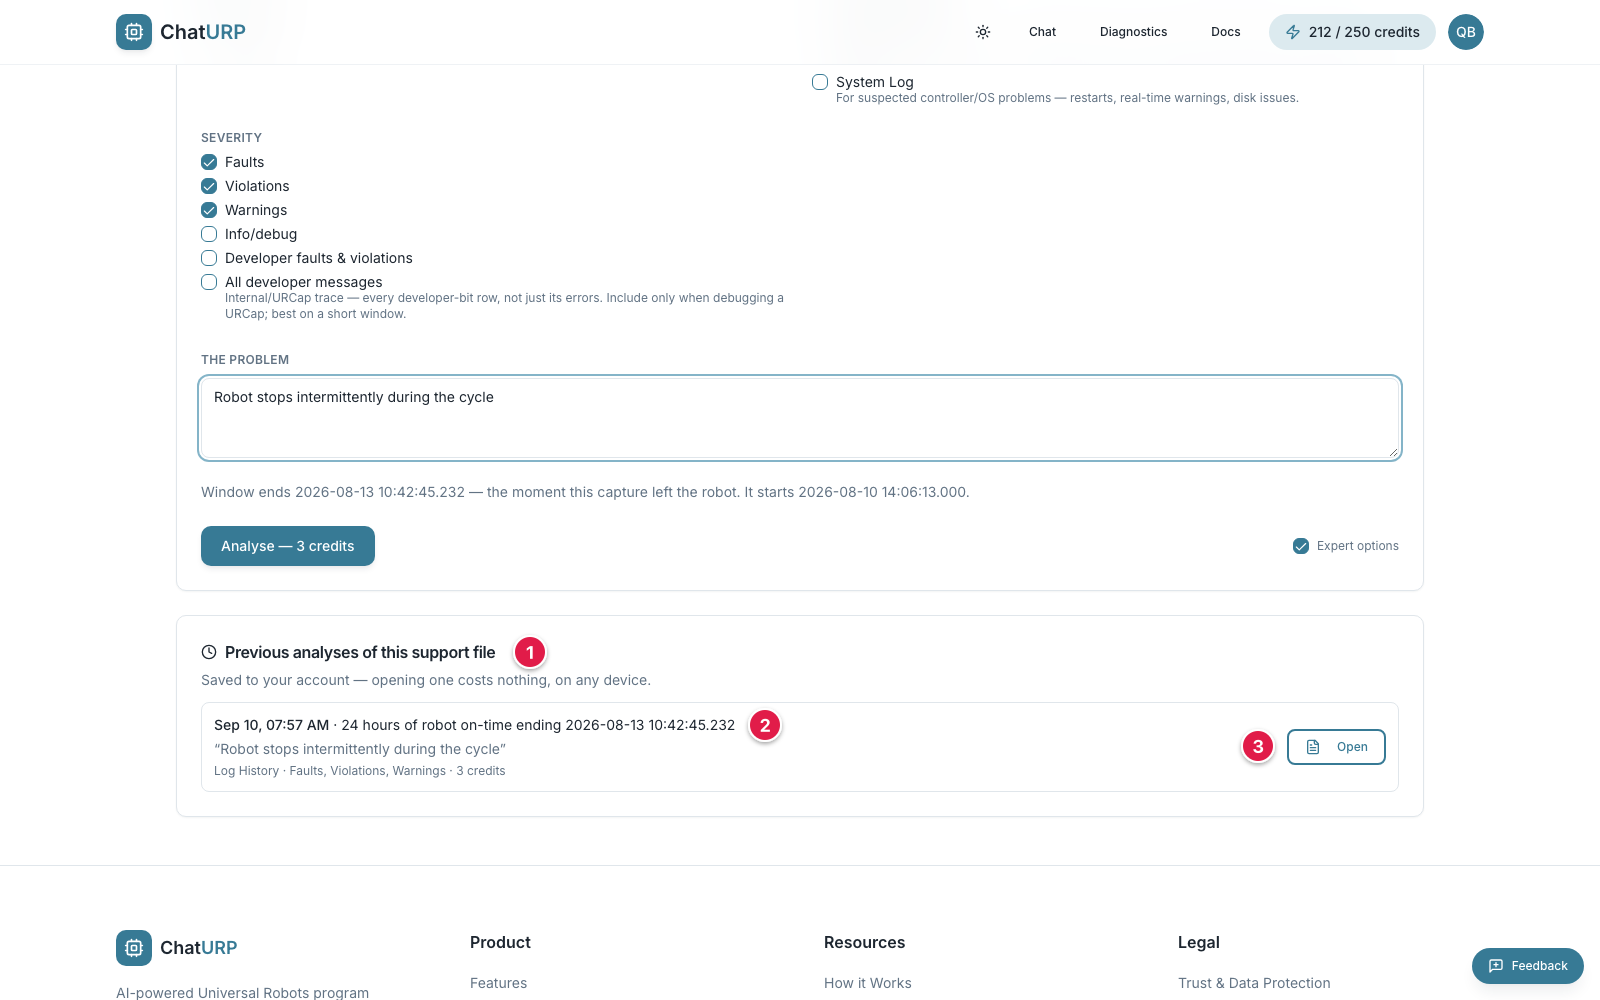Open the Features footer link

[498, 983]
